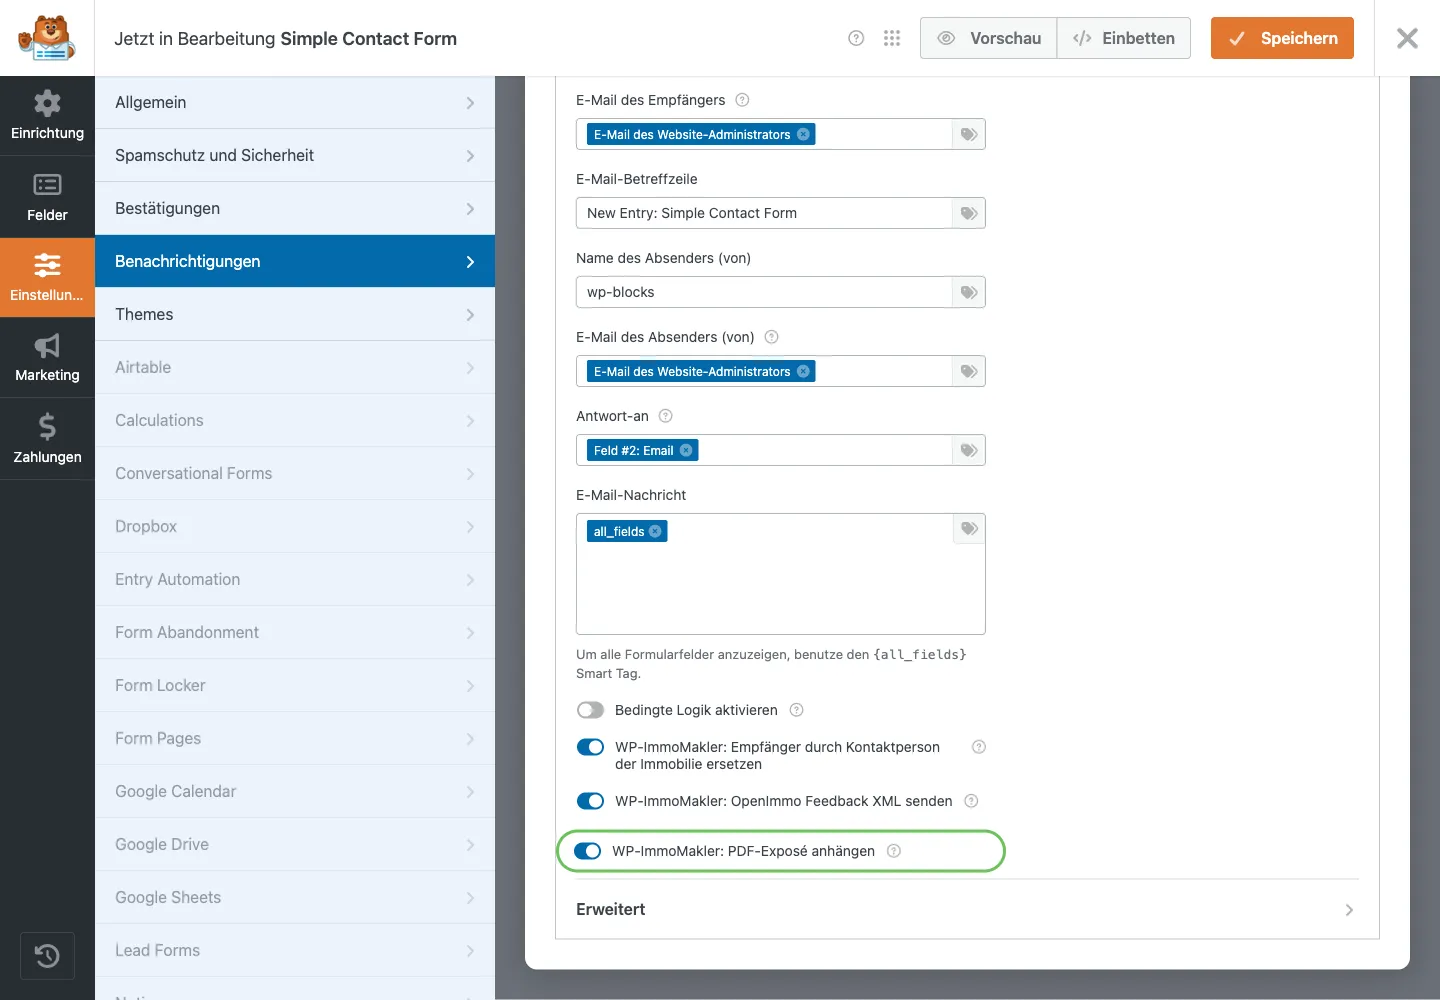Open help for E-Mail des Empfängers

point(742,100)
